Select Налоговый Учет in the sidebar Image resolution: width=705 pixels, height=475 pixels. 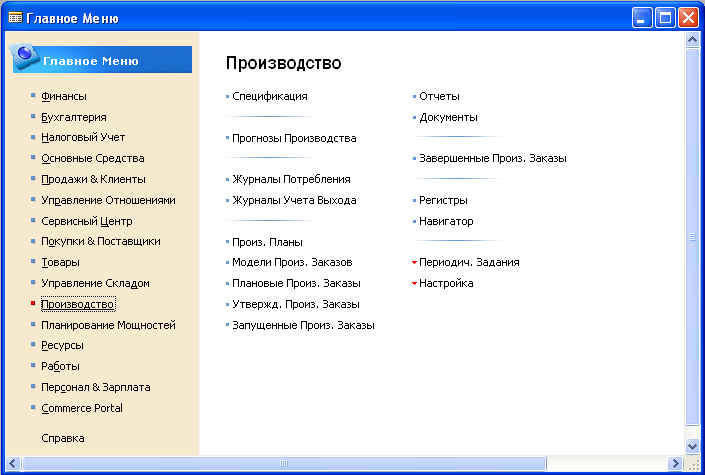83,137
